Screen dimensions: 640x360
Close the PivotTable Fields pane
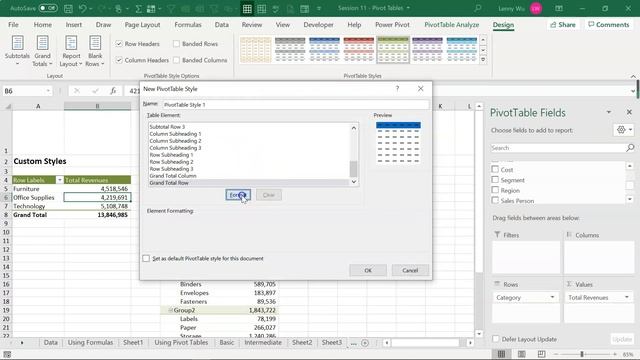coord(629,112)
